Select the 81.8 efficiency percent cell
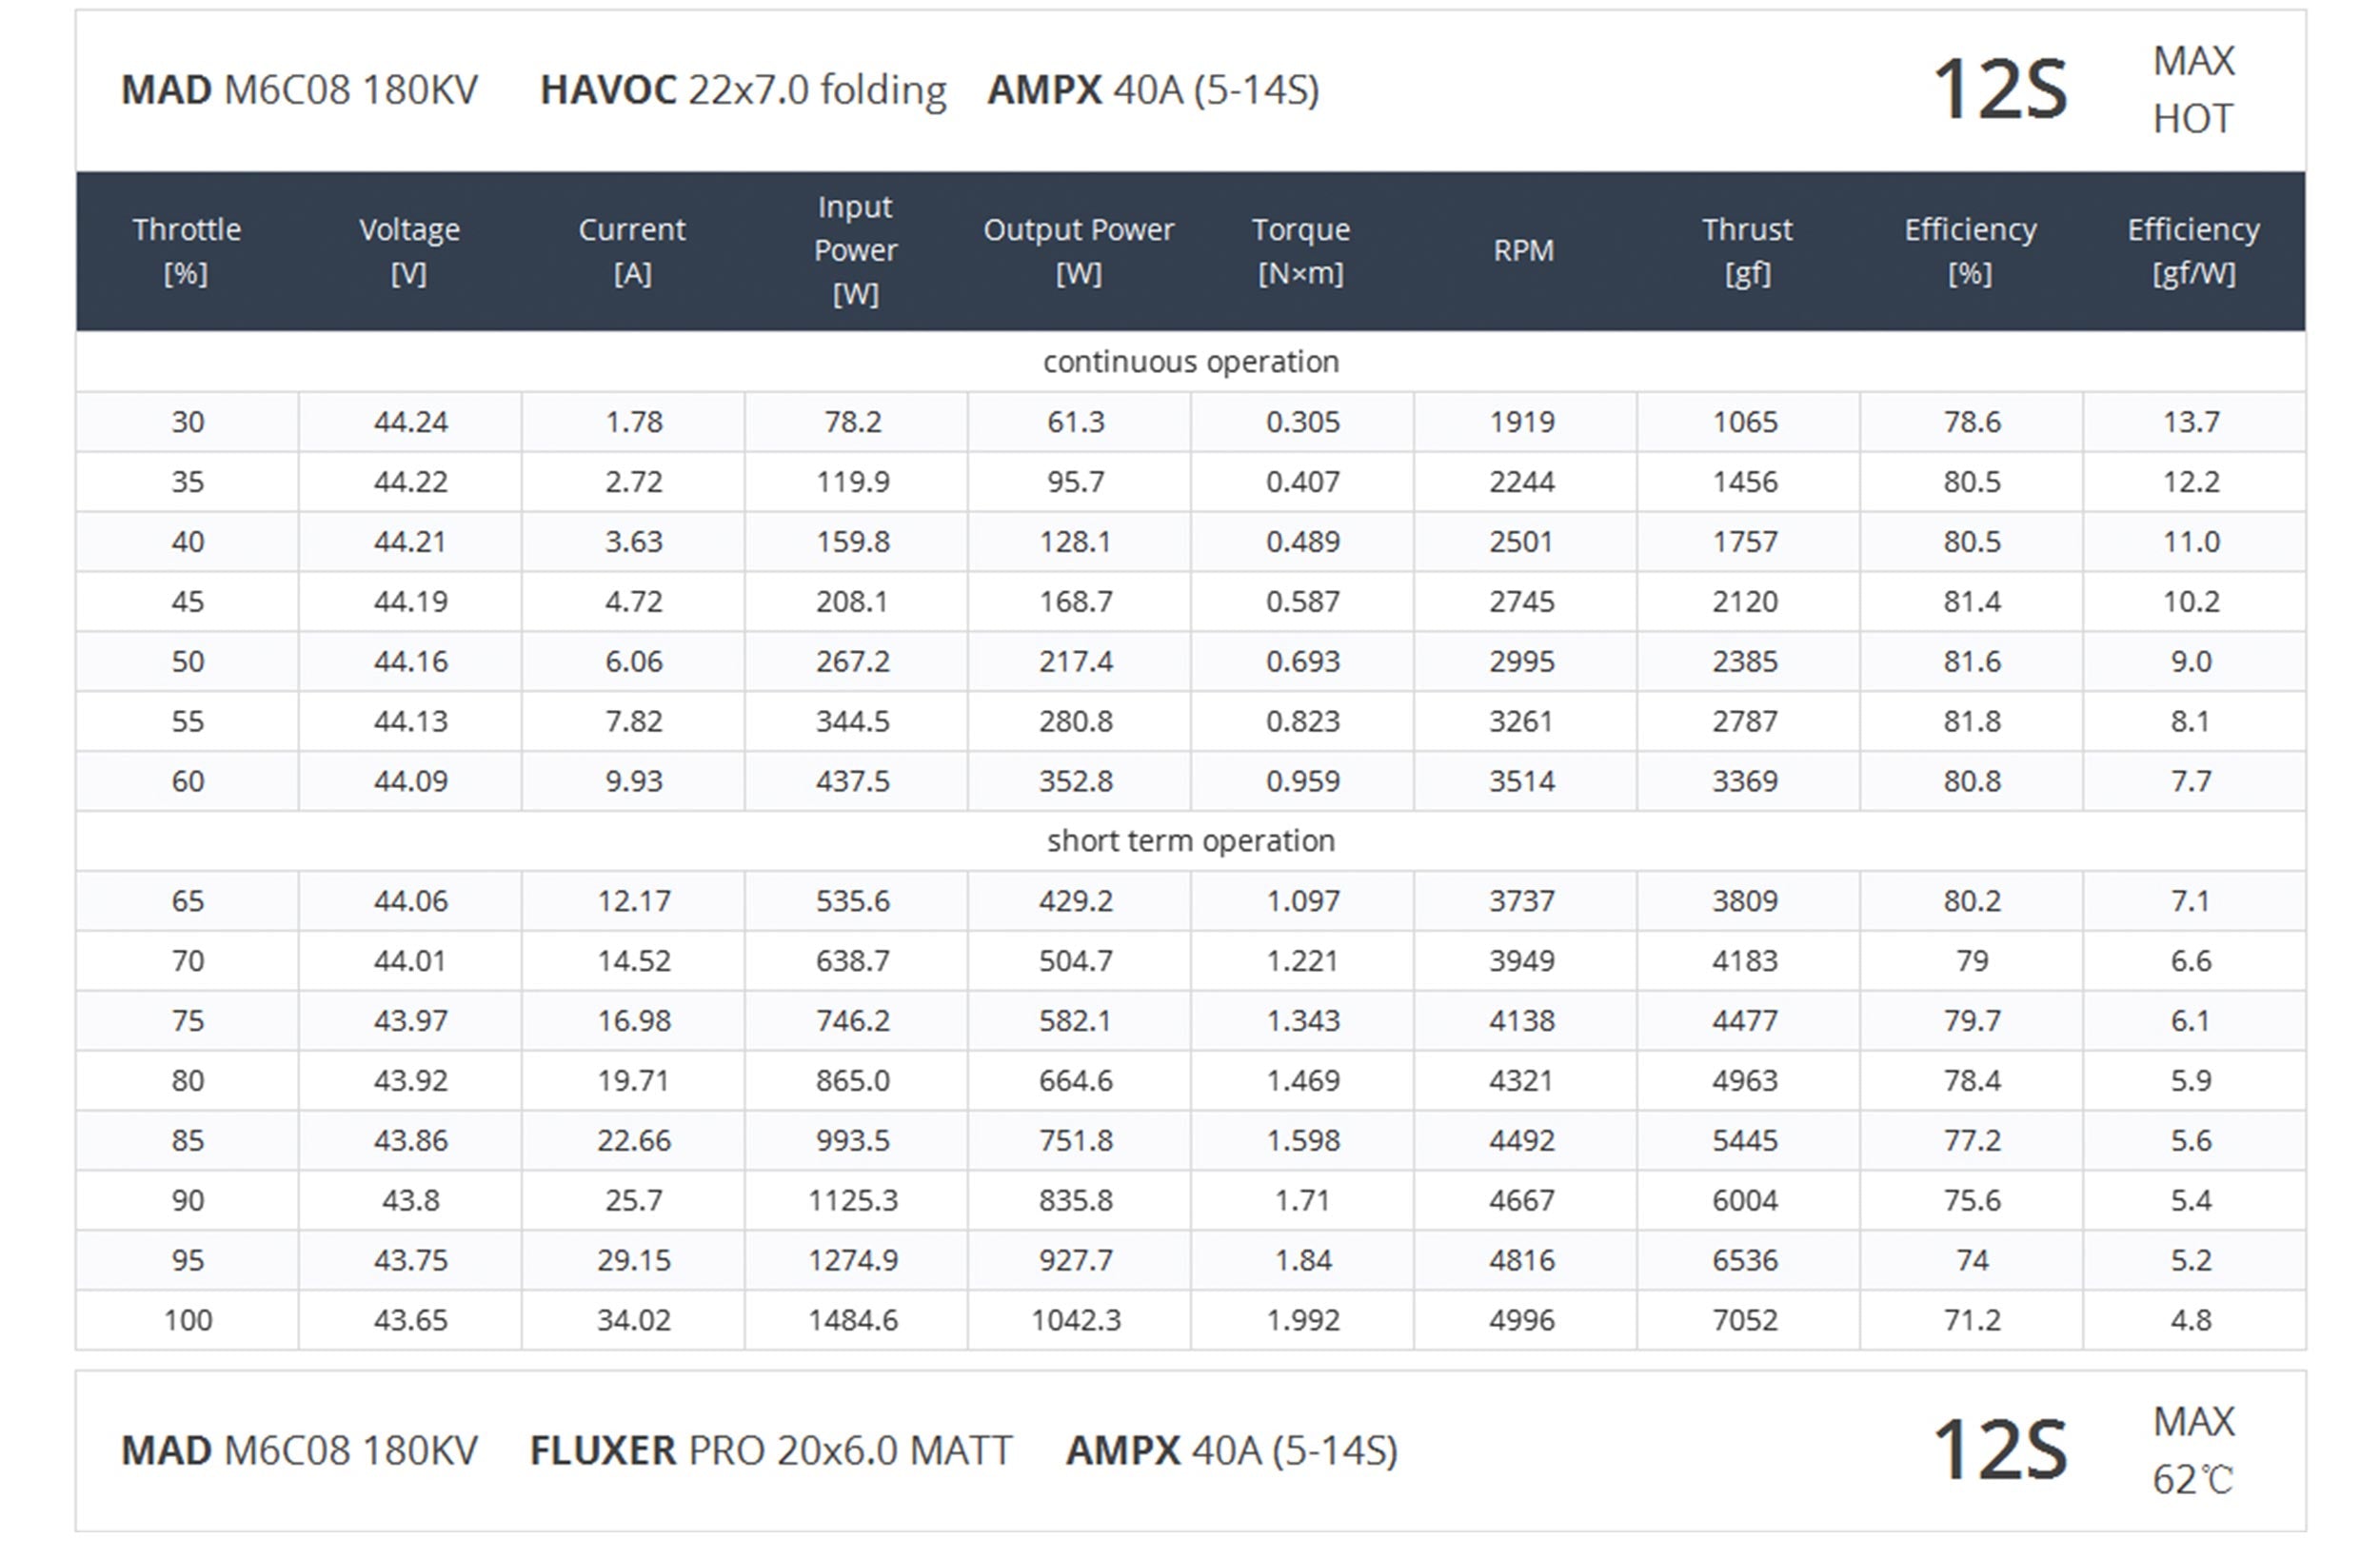 pyautogui.click(x=1971, y=721)
